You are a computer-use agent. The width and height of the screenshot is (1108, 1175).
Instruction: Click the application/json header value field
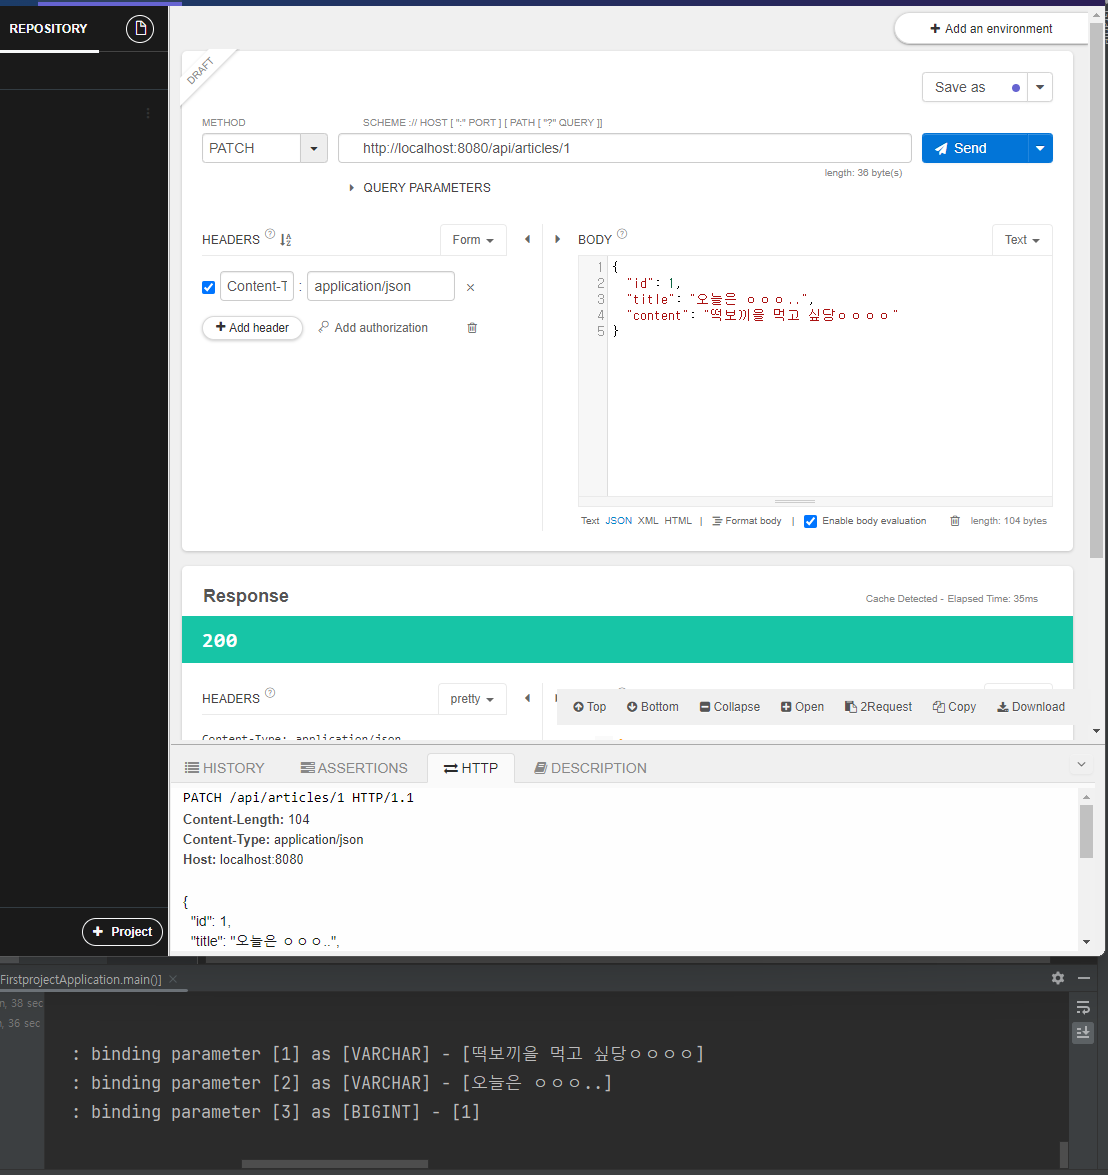[x=381, y=286]
